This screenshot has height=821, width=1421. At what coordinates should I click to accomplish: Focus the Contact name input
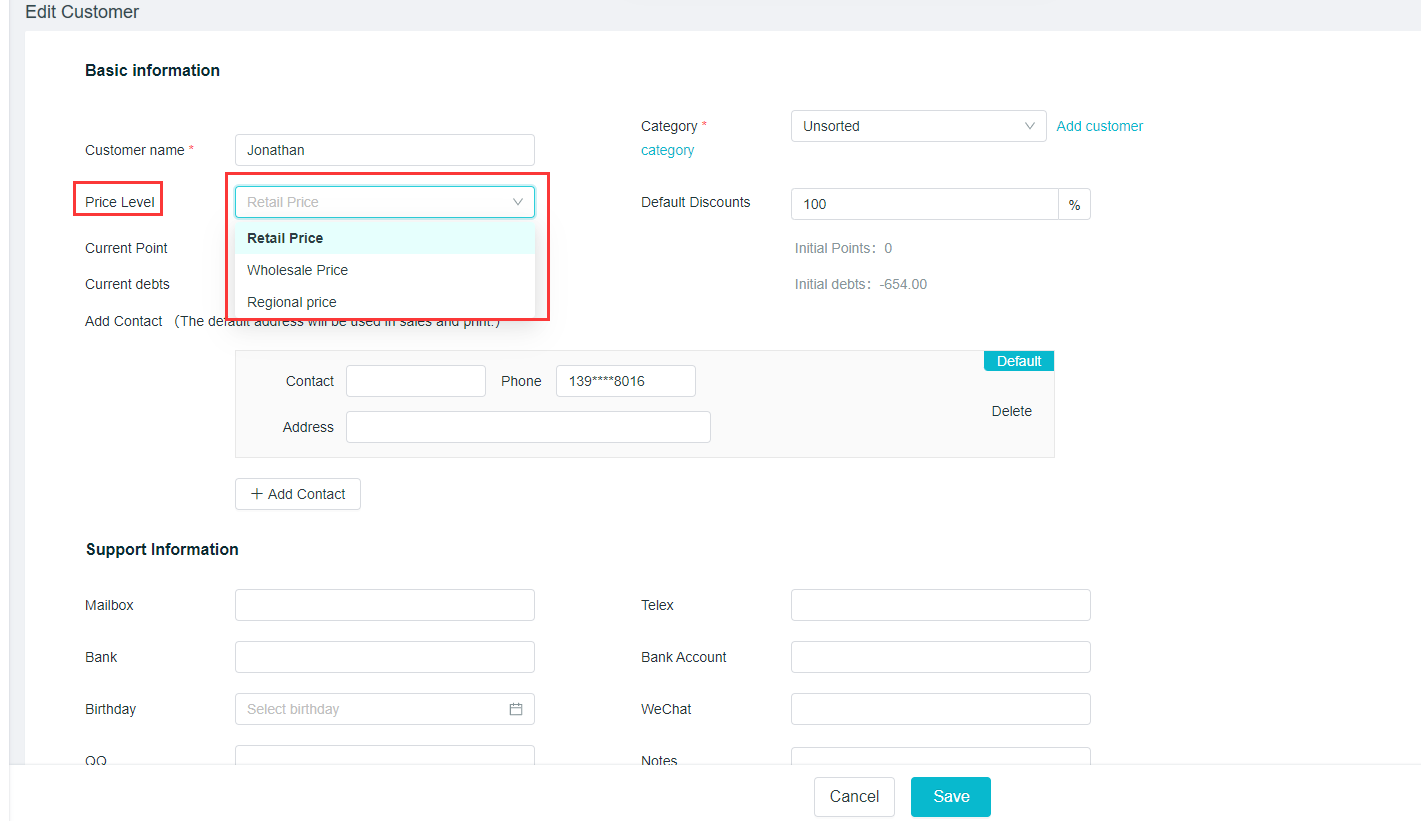pyautogui.click(x=415, y=381)
